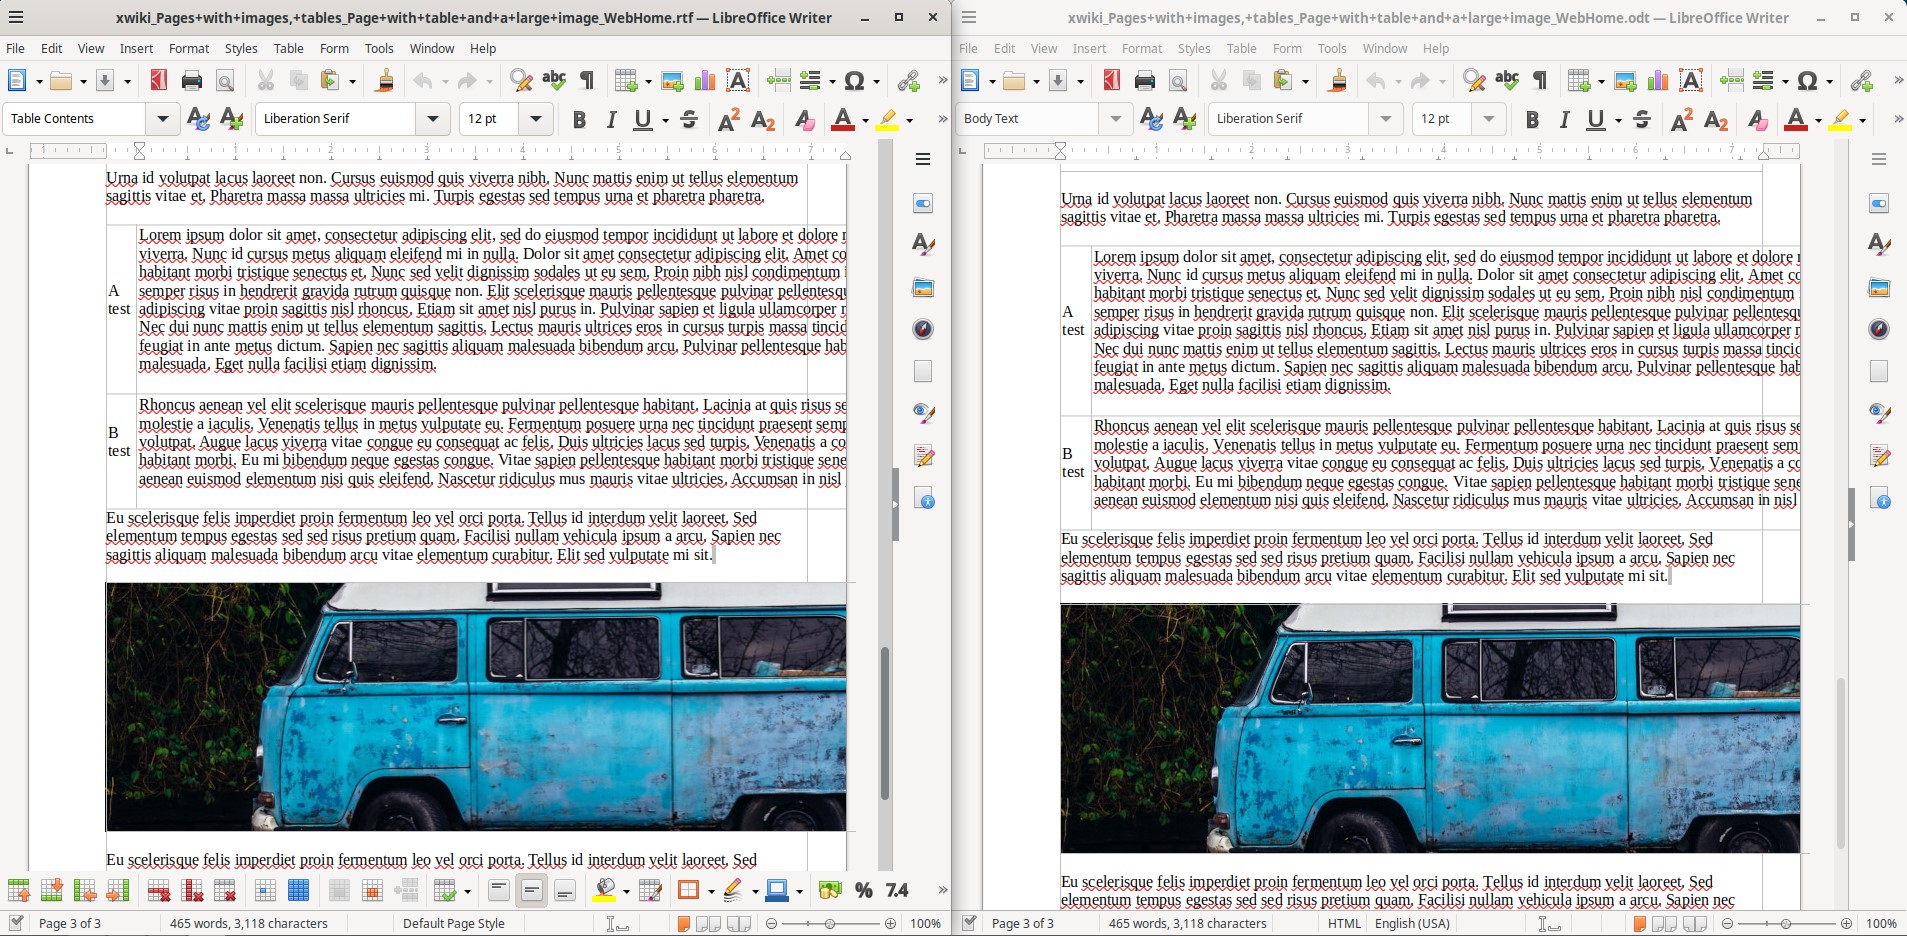Apply percent number format
Screen dimensions: 1907x936
click(x=864, y=890)
